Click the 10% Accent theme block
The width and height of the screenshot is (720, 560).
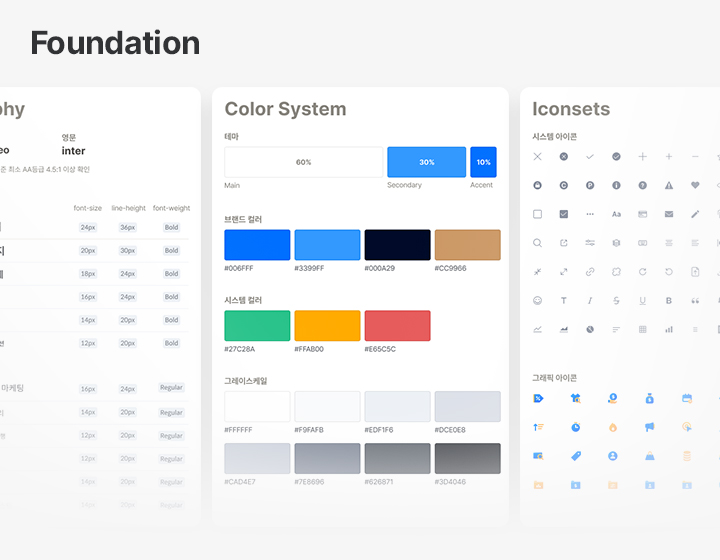[x=483, y=162]
